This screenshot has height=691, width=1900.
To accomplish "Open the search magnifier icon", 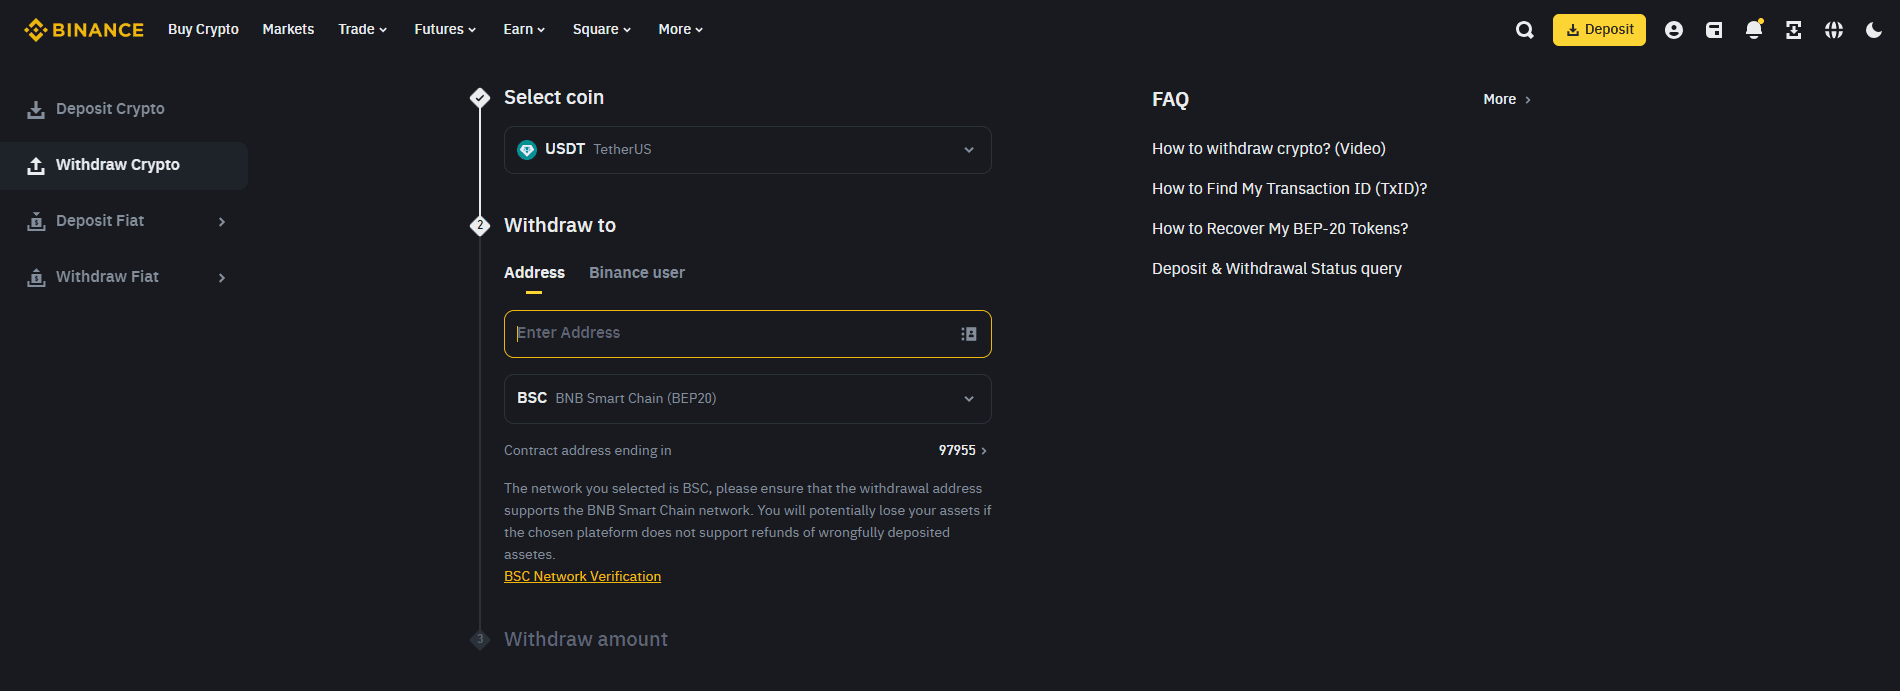I will pyautogui.click(x=1524, y=30).
